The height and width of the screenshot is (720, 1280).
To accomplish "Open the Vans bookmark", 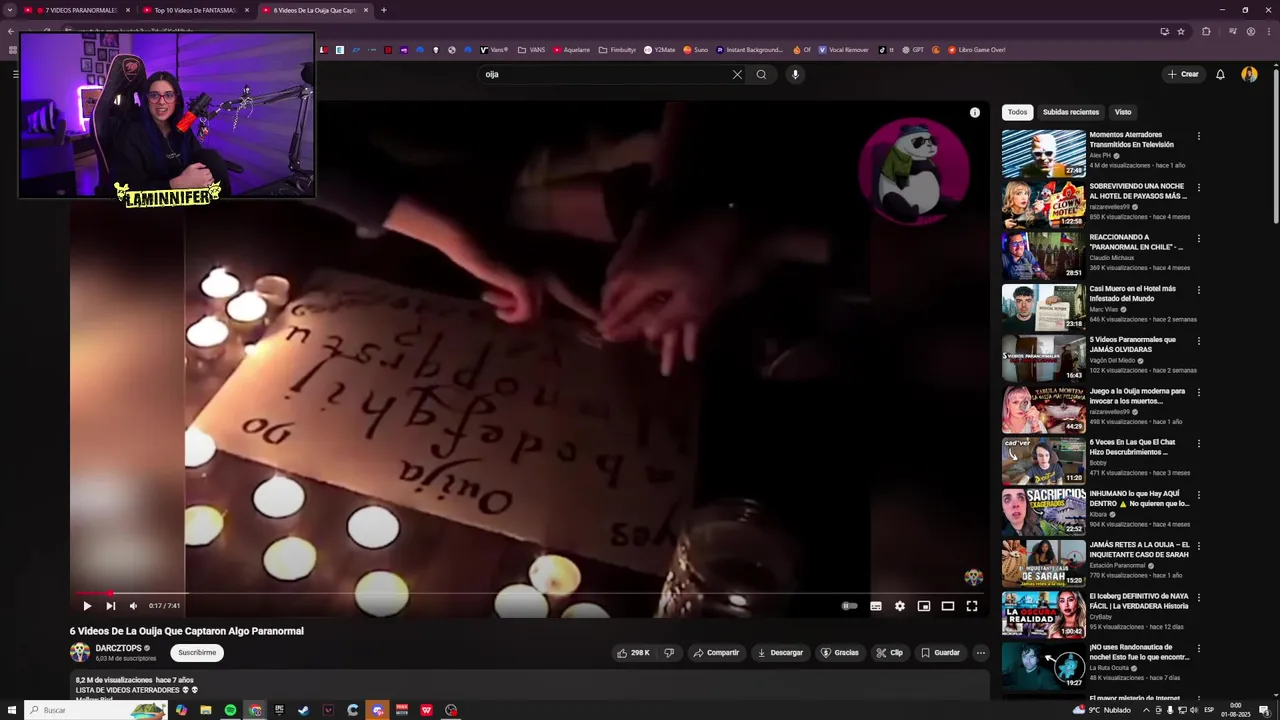I will pos(494,50).
